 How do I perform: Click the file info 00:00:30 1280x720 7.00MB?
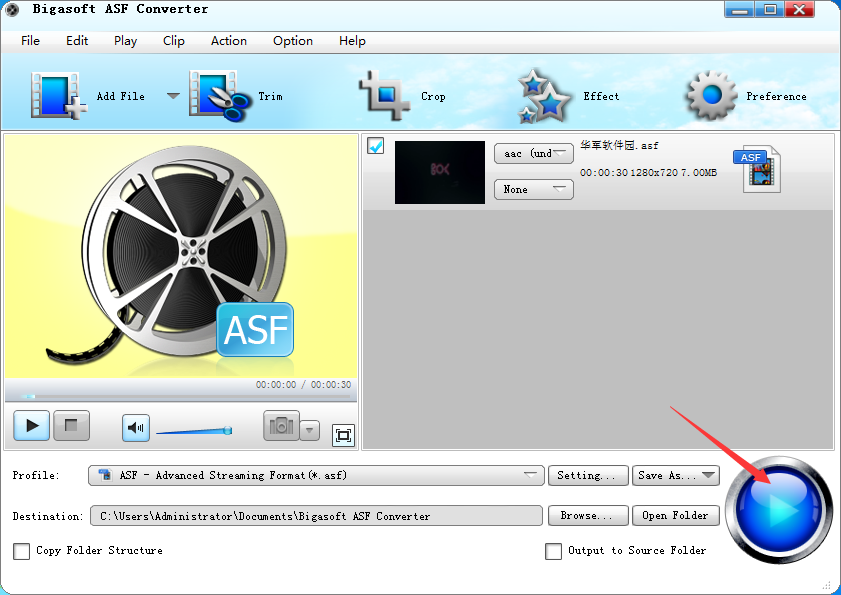pyautogui.click(x=648, y=173)
